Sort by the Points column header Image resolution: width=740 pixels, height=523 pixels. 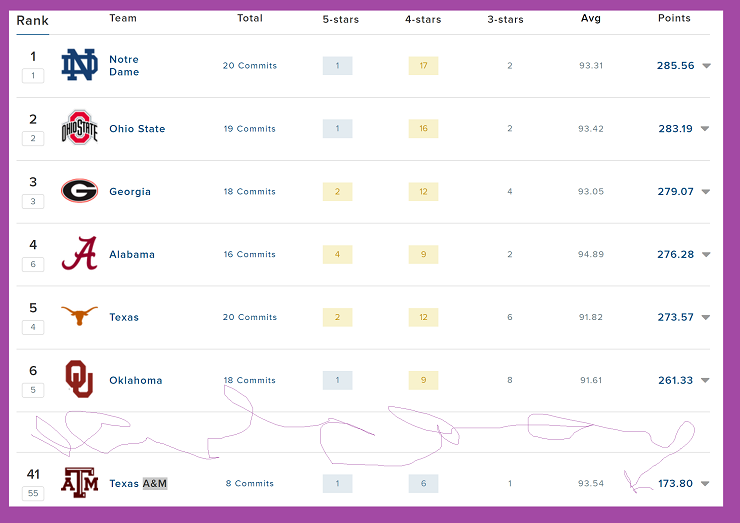click(674, 18)
